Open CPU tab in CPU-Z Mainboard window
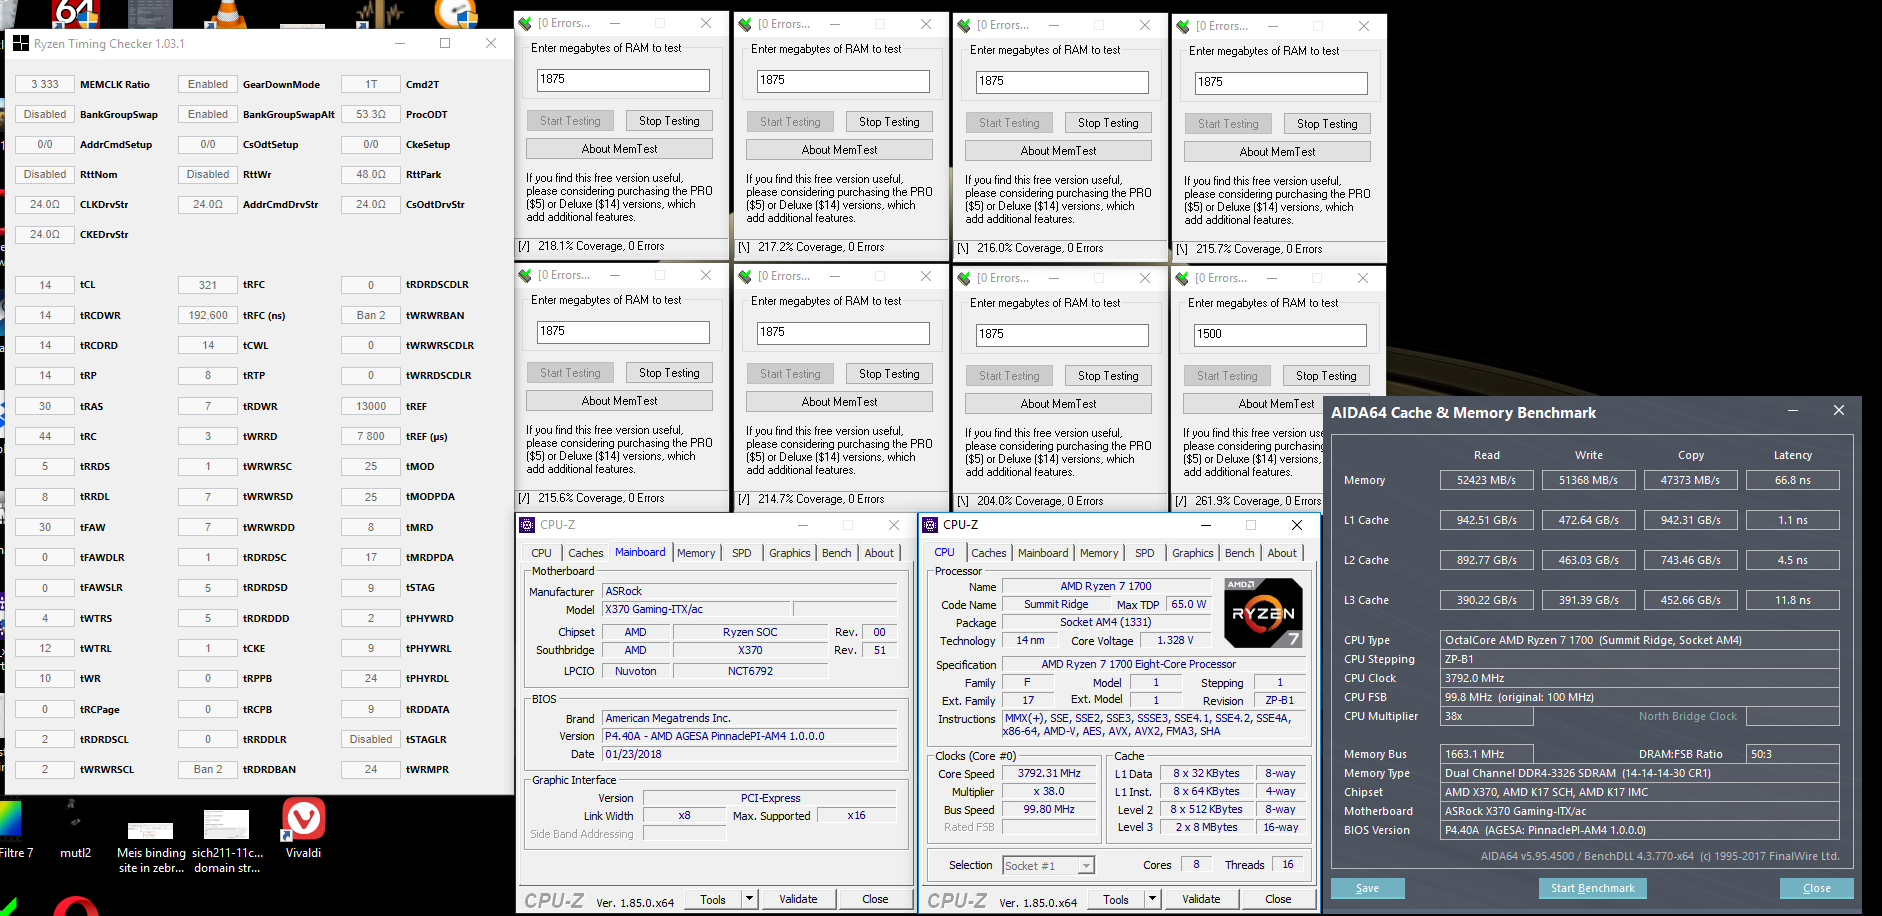Screen dimensions: 1882x916 [541, 553]
